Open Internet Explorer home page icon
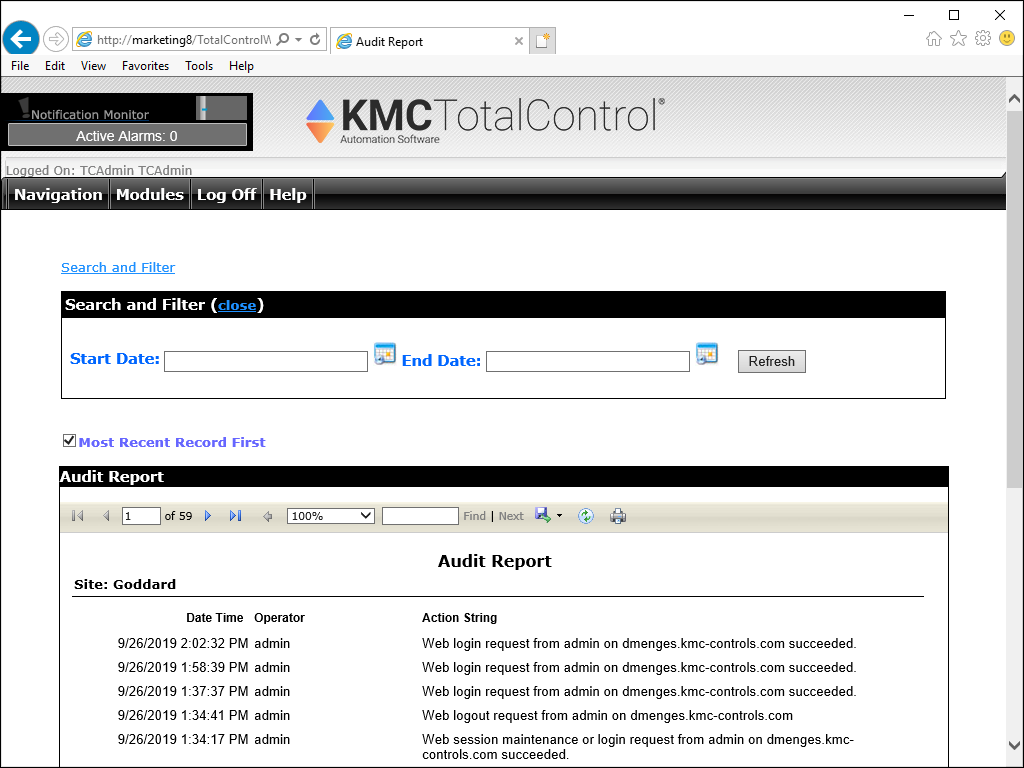This screenshot has height=768, width=1024. [934, 39]
